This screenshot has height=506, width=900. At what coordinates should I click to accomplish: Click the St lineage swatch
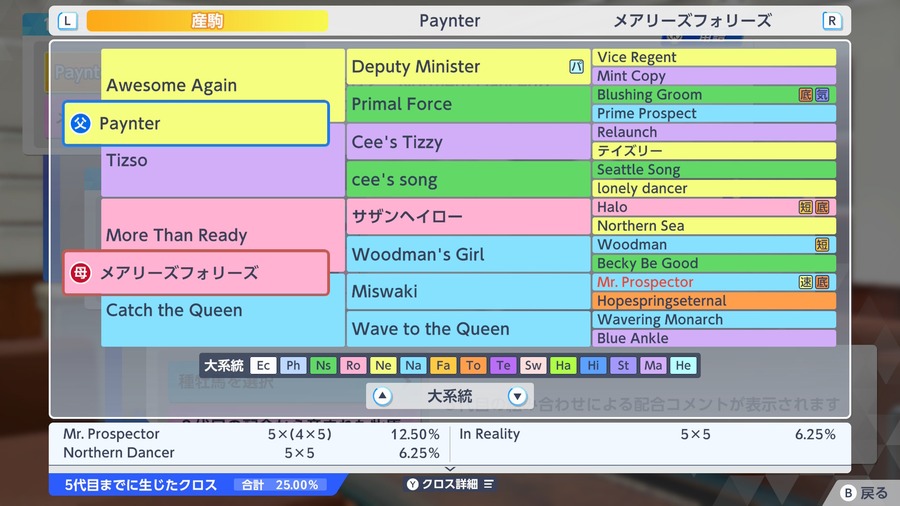pyautogui.click(x=623, y=365)
